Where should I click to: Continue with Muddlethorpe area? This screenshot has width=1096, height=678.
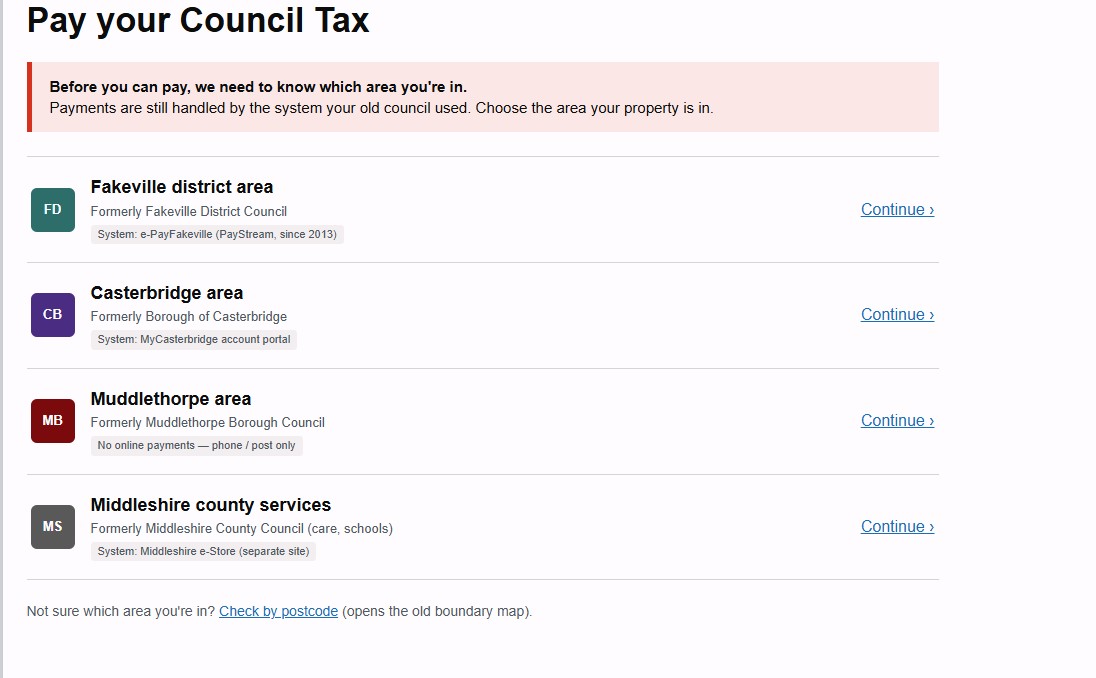pos(897,421)
